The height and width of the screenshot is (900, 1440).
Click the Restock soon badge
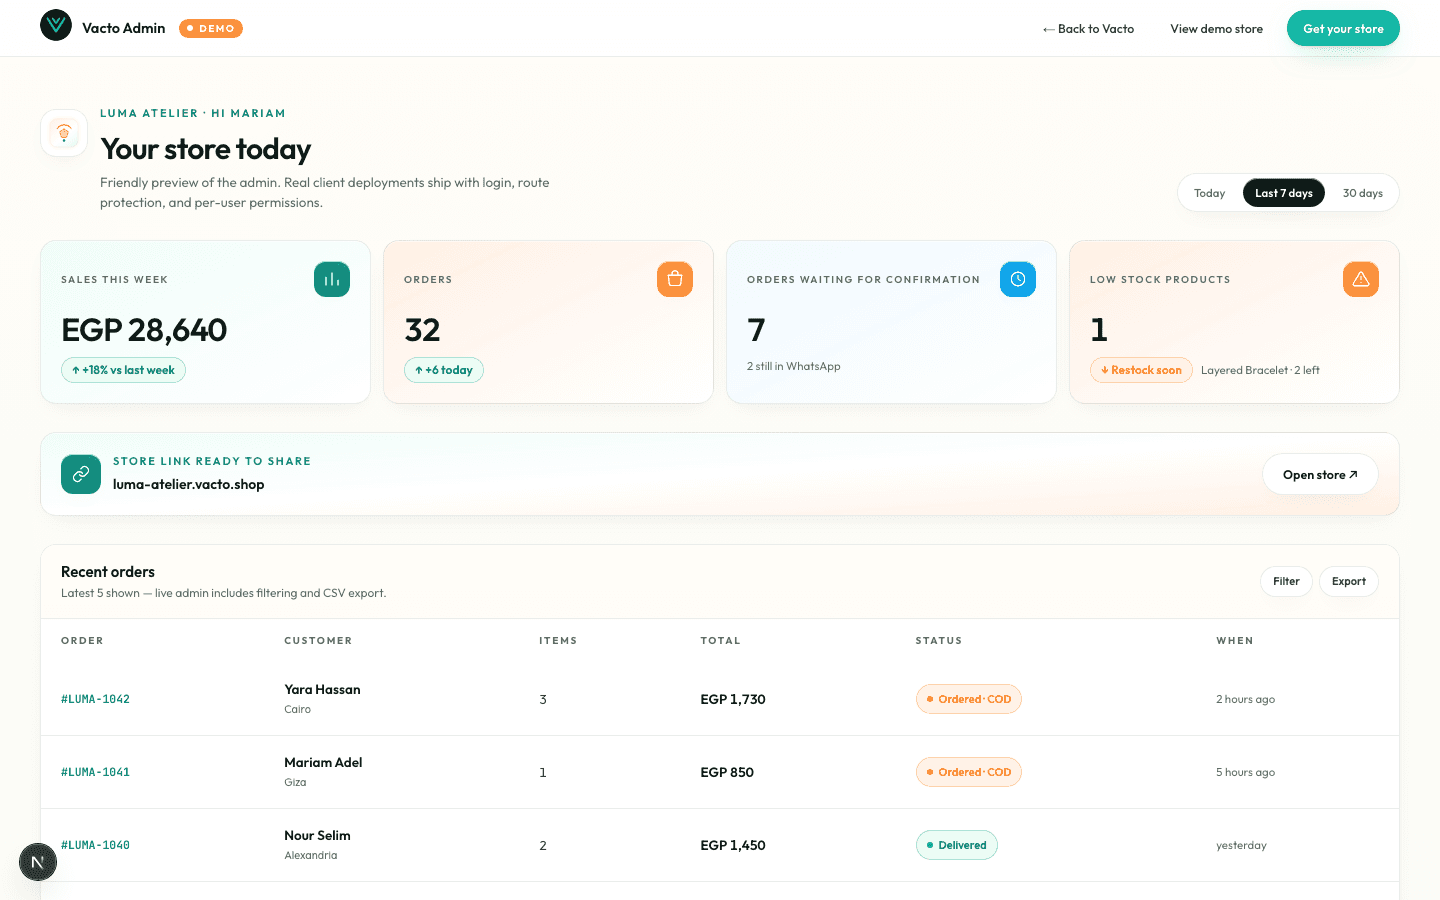tap(1141, 370)
